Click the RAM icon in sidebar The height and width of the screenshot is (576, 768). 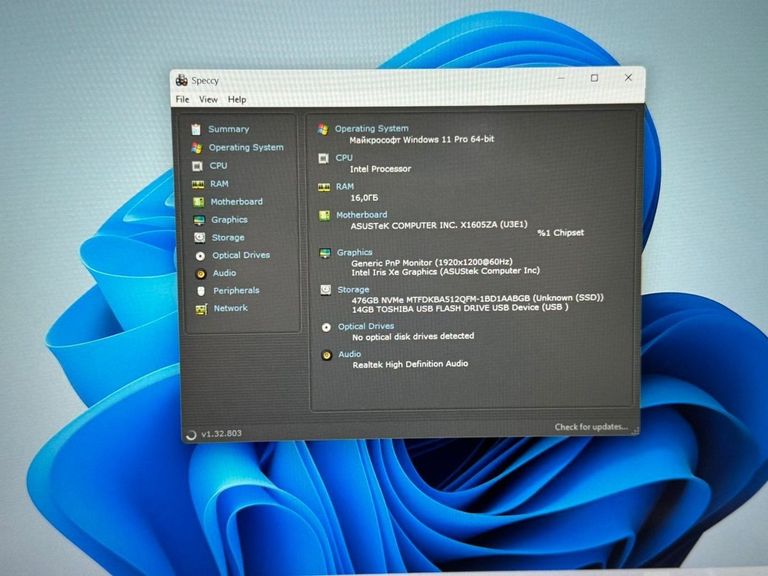(198, 184)
